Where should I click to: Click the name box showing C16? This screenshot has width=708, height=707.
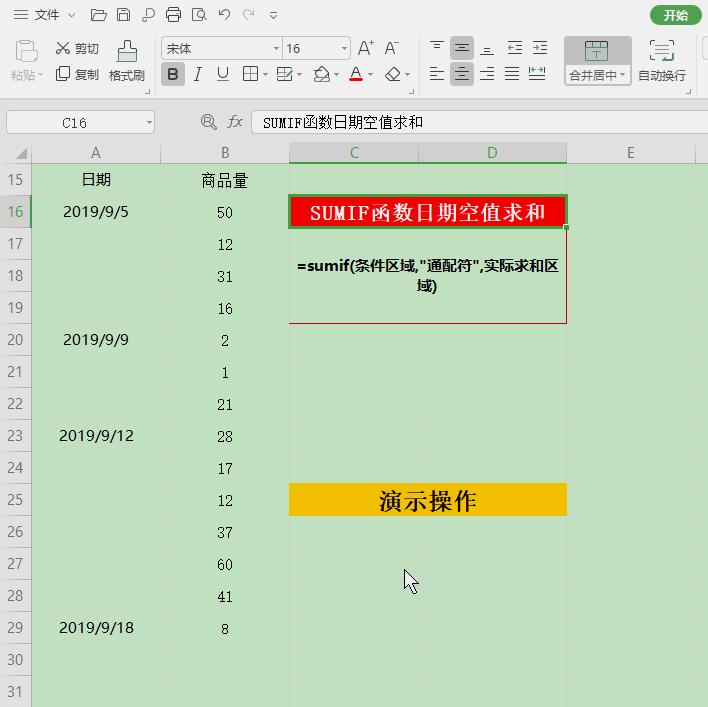(x=75, y=122)
